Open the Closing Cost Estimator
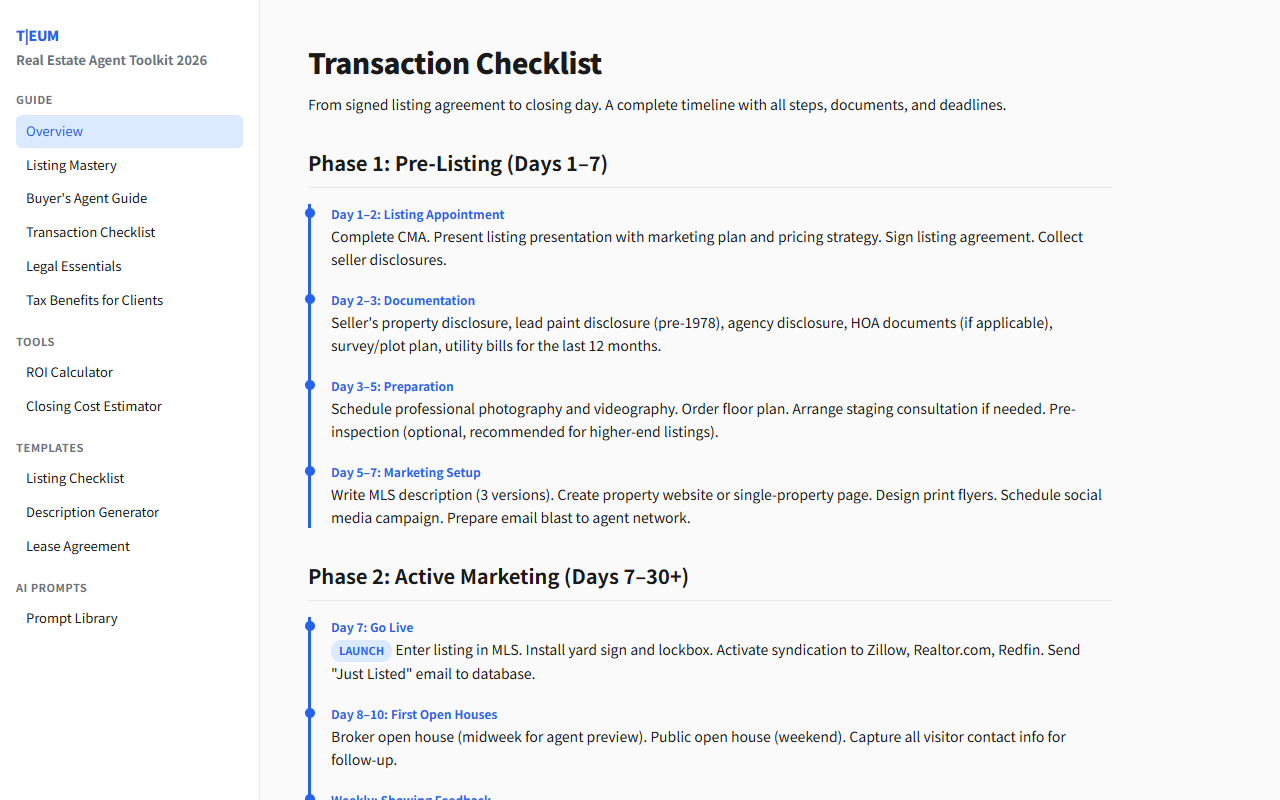This screenshot has height=800, width=1280. pos(93,405)
